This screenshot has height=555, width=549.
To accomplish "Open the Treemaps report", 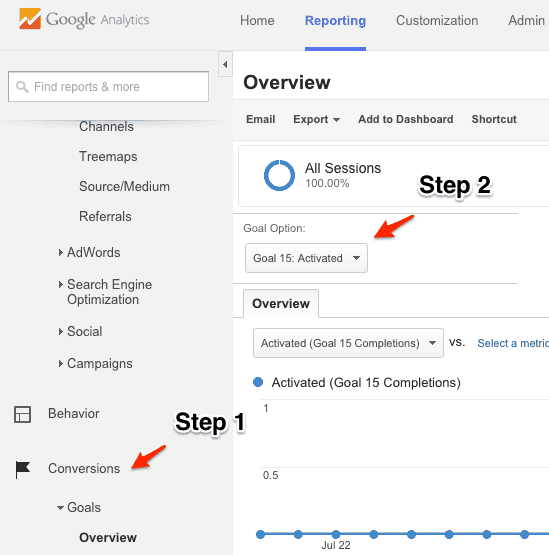I will pos(108,156).
